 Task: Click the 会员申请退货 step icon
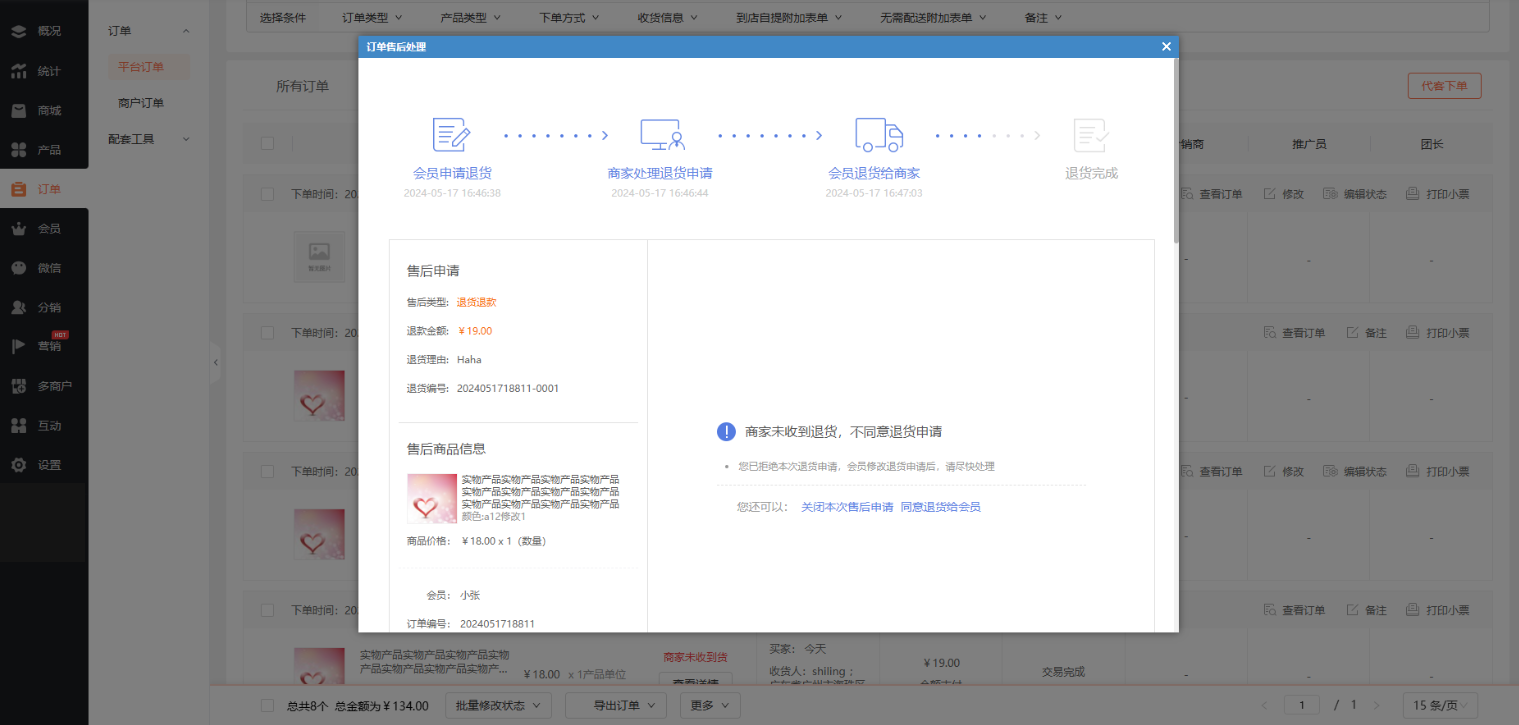(x=451, y=135)
